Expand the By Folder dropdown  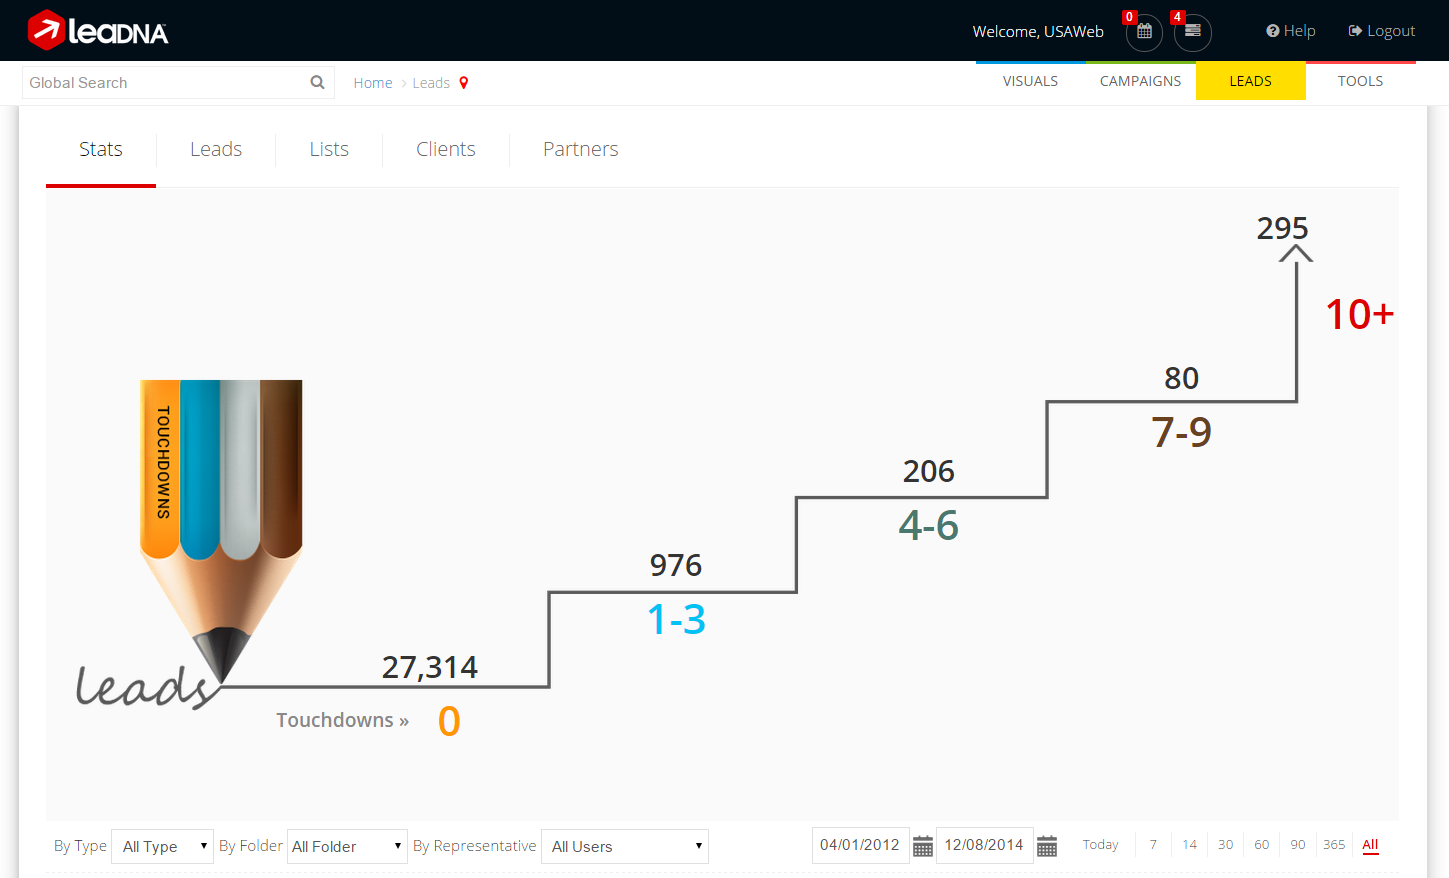347,847
